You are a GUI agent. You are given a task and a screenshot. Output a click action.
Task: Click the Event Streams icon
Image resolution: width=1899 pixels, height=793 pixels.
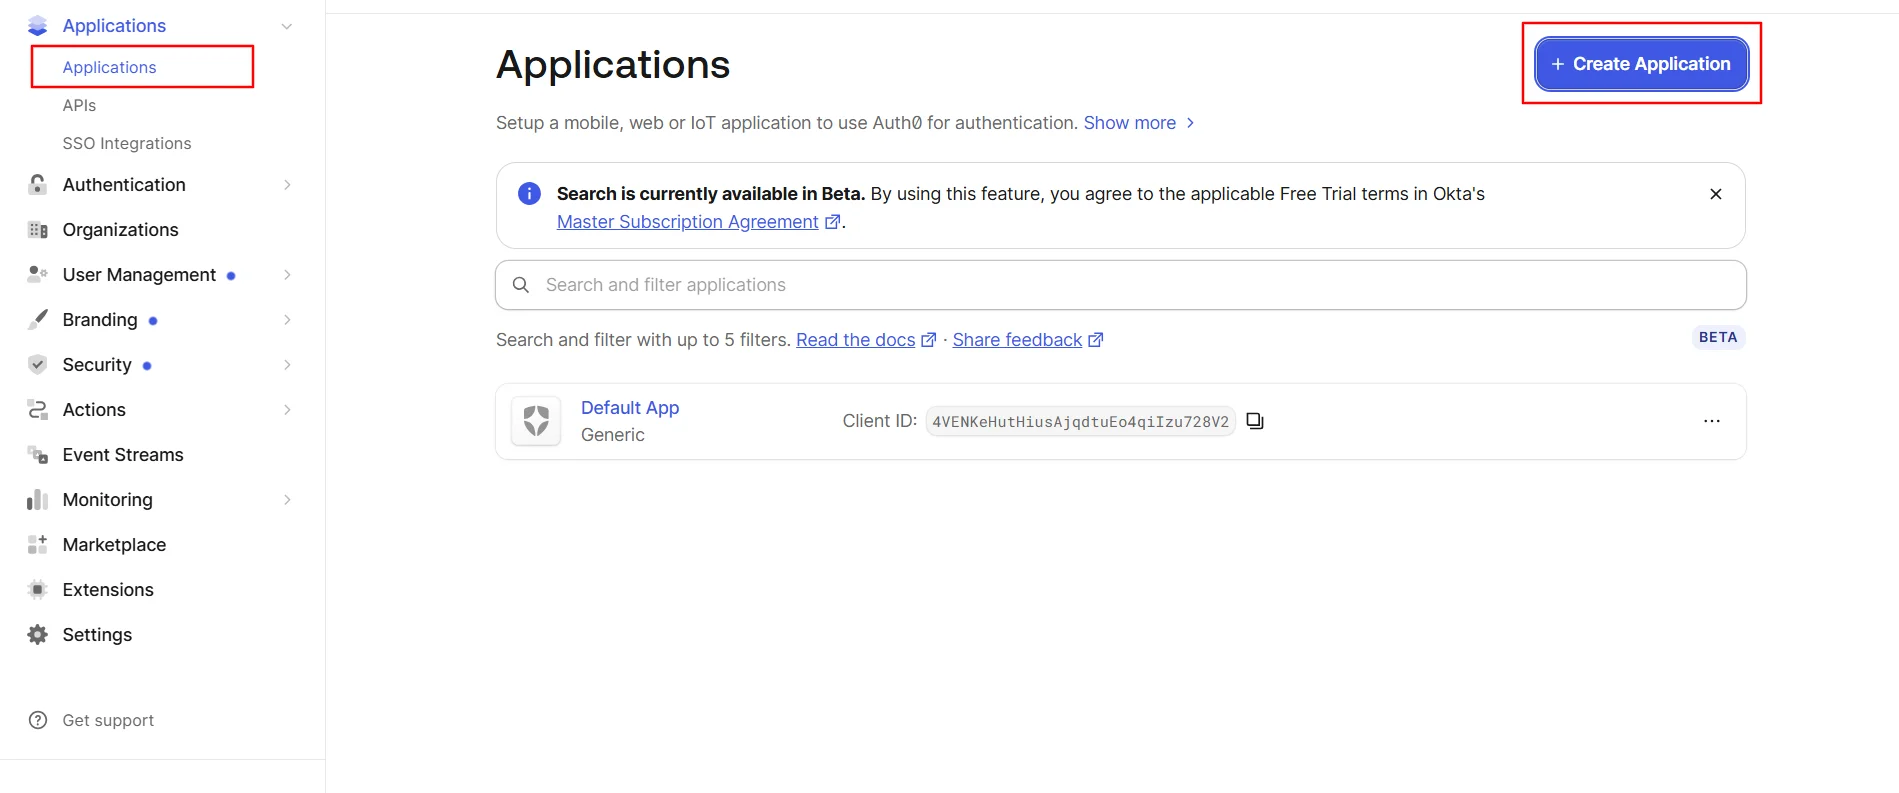pyautogui.click(x=38, y=455)
